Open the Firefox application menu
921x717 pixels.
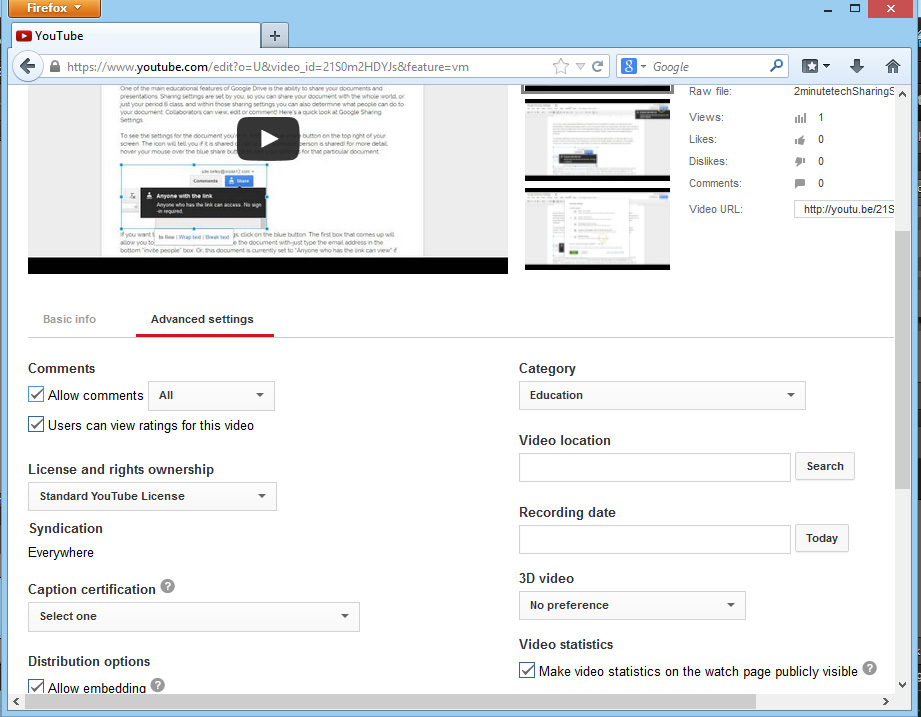pyautogui.click(x=54, y=8)
